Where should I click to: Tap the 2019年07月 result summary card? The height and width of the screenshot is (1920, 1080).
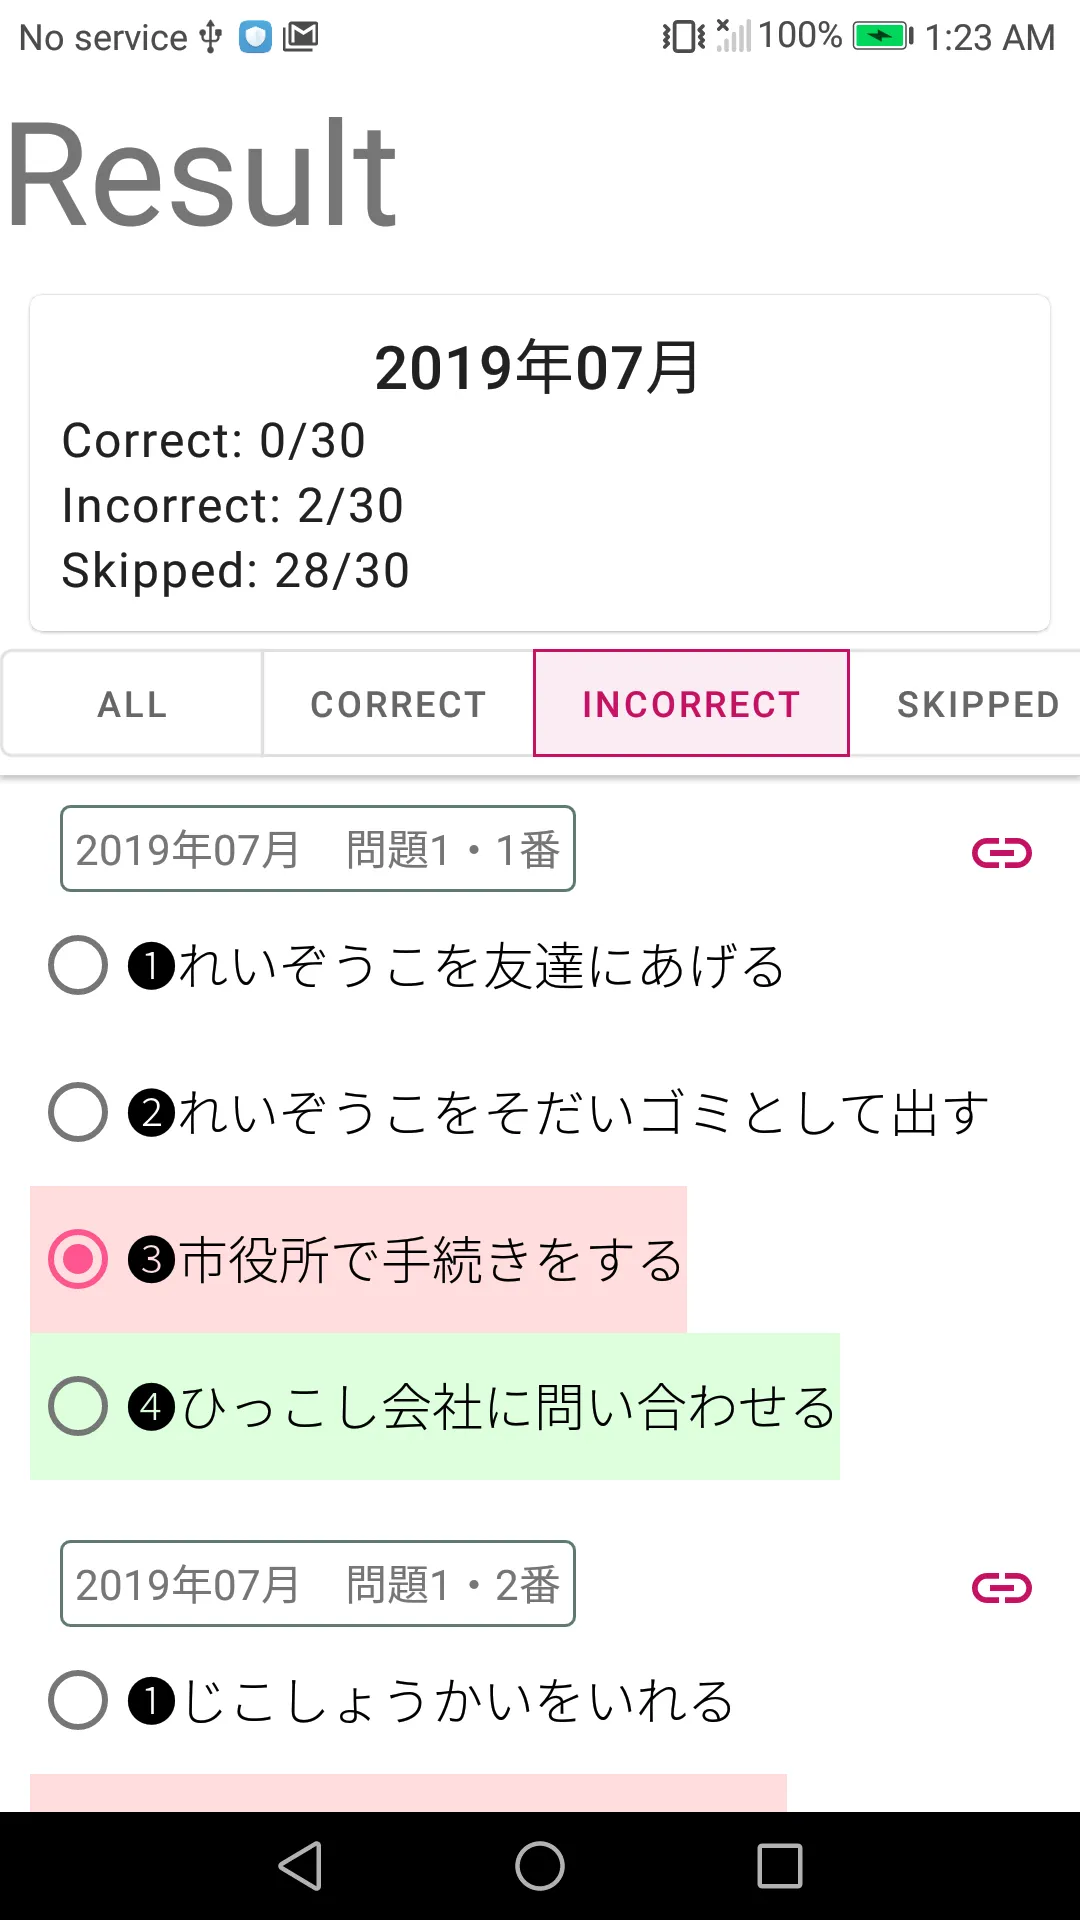pos(540,463)
